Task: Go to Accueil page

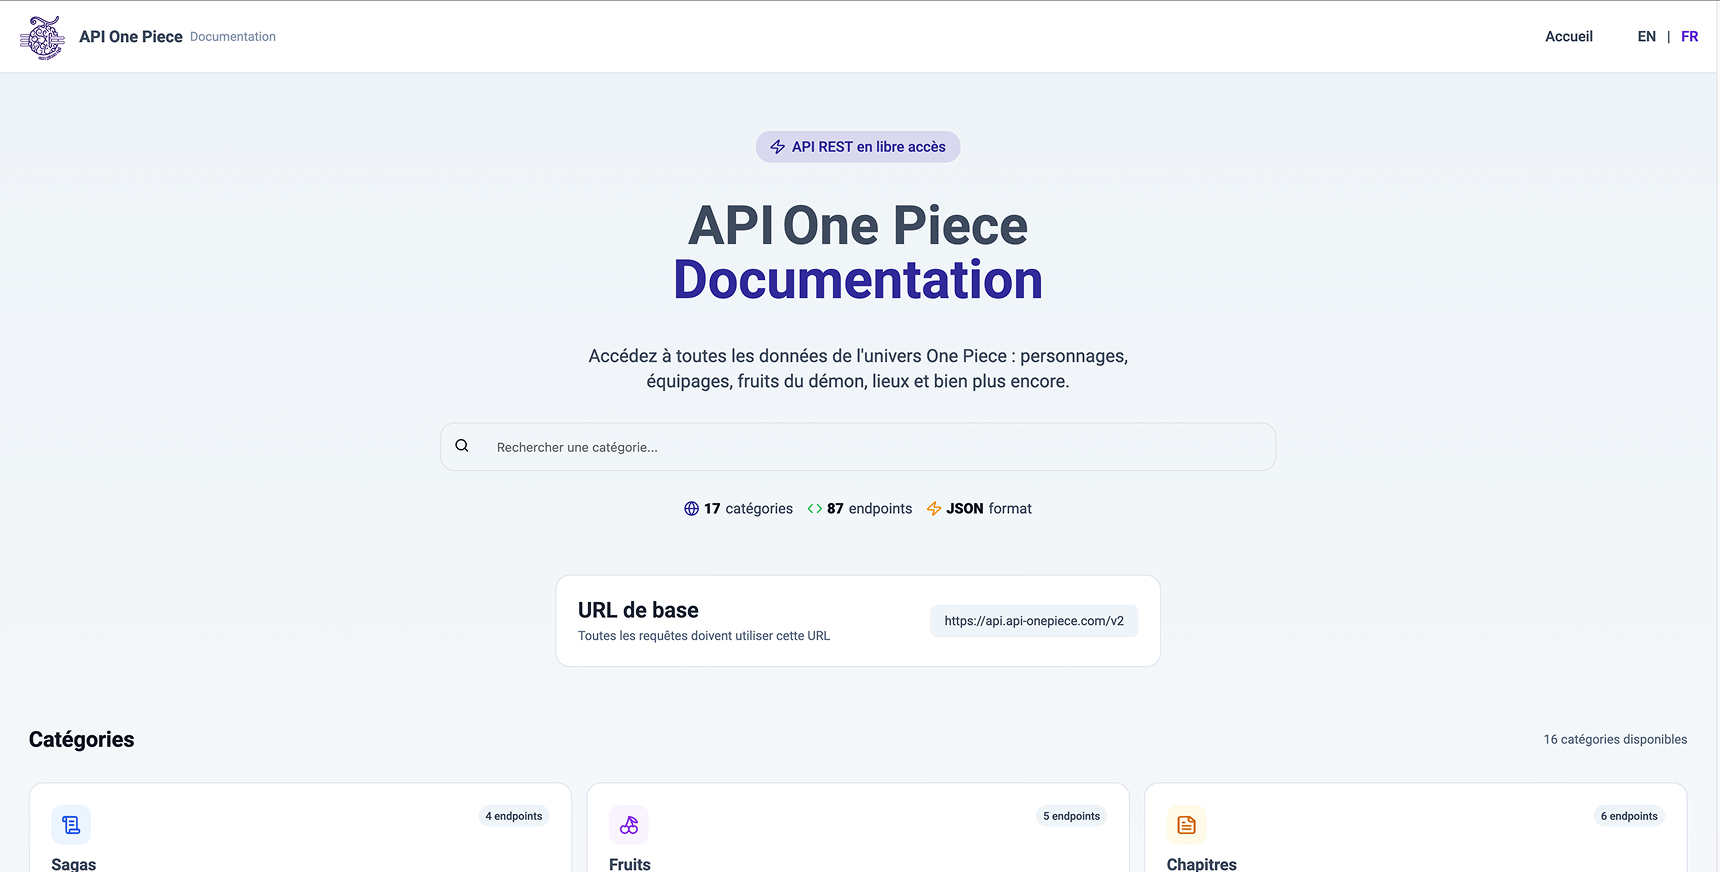Action: 1569,37
